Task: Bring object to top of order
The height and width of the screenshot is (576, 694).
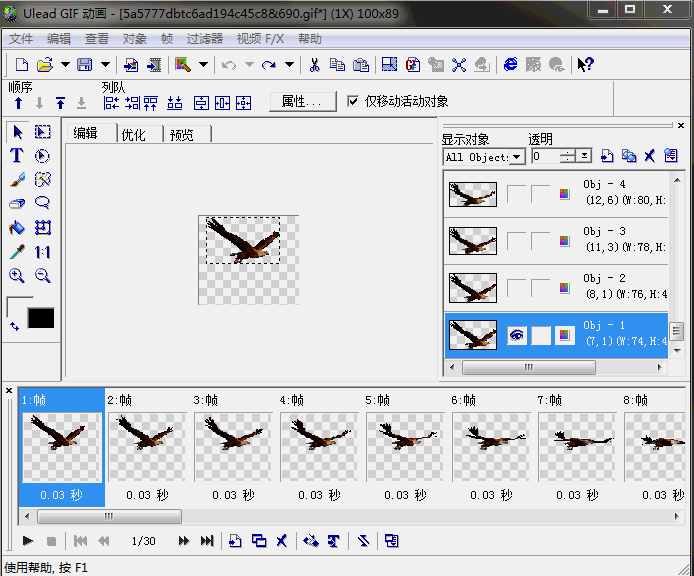Action: point(61,103)
